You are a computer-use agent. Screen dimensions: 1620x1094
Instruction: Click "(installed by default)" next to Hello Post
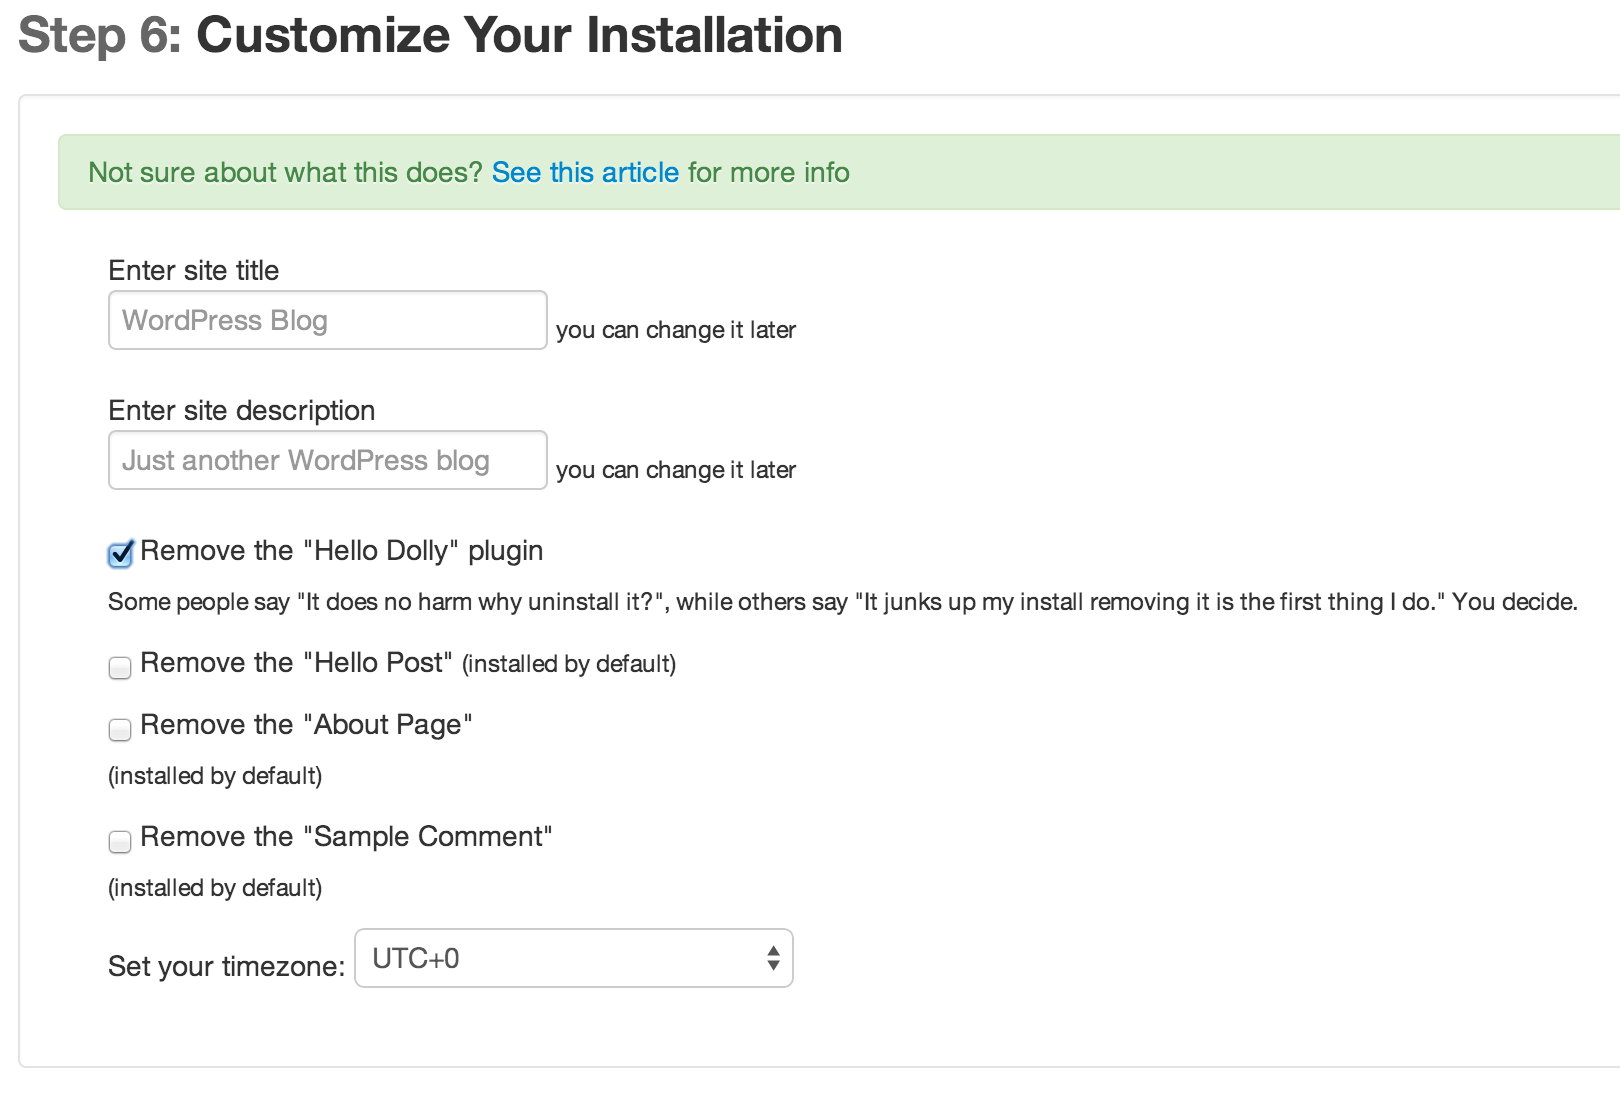(x=569, y=664)
